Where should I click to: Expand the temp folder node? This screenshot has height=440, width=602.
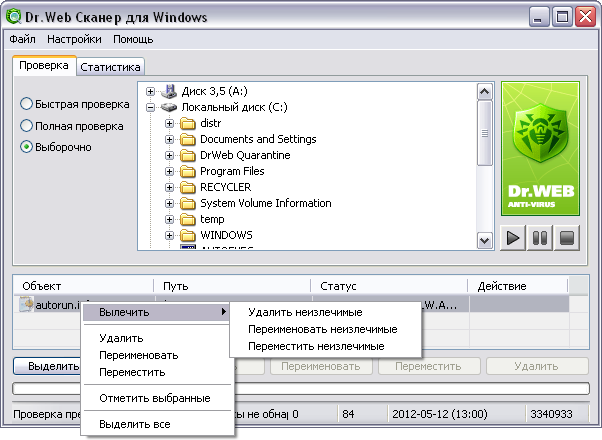point(169,219)
